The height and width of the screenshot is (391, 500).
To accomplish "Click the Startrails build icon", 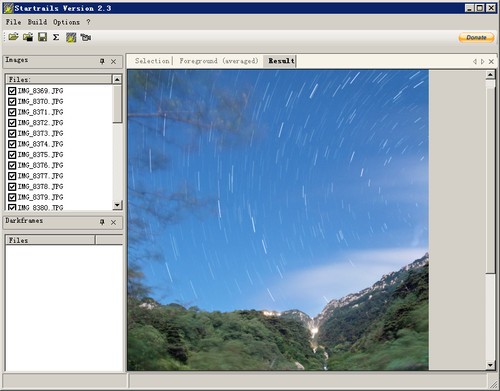I will pos(71,37).
